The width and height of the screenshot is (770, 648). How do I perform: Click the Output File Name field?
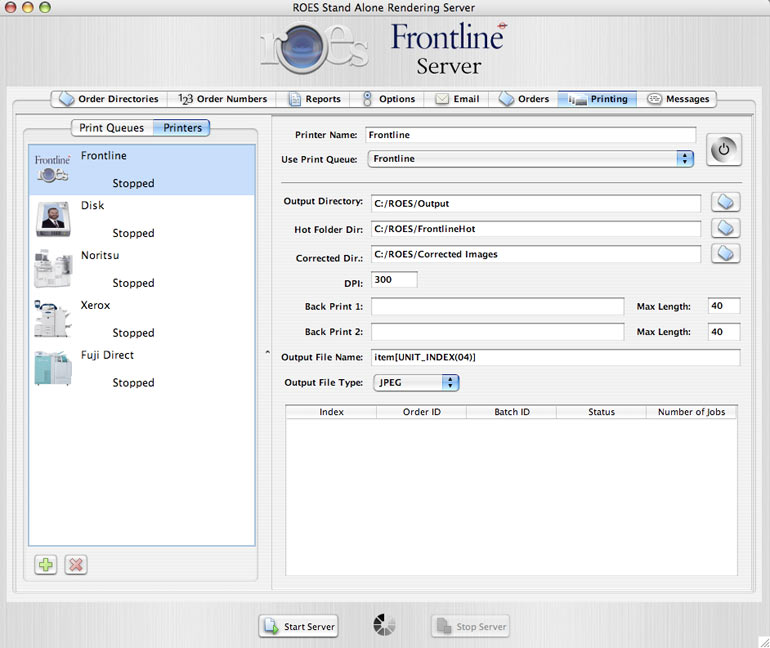click(x=555, y=357)
